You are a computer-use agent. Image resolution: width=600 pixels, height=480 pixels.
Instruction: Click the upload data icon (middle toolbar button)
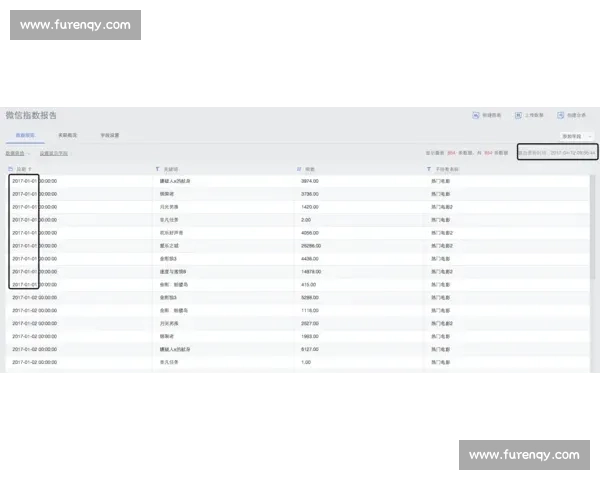click(x=517, y=116)
